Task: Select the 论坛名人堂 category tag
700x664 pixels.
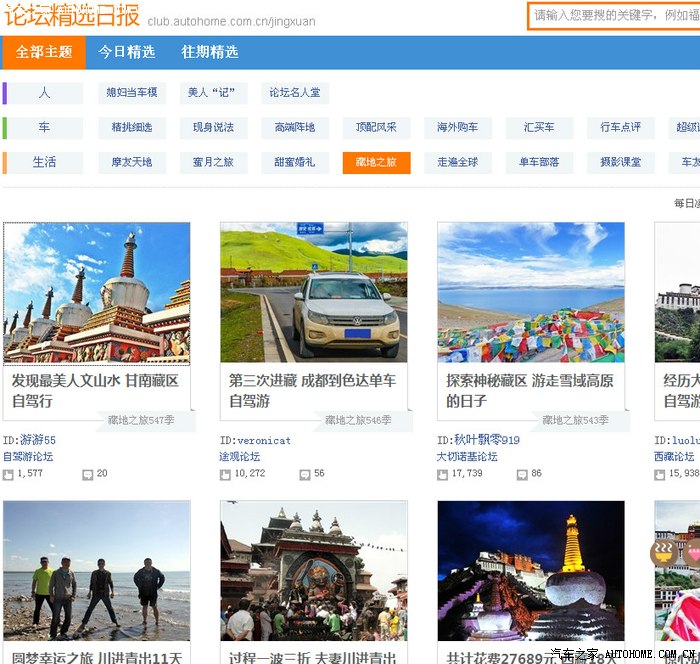Action: click(295, 93)
